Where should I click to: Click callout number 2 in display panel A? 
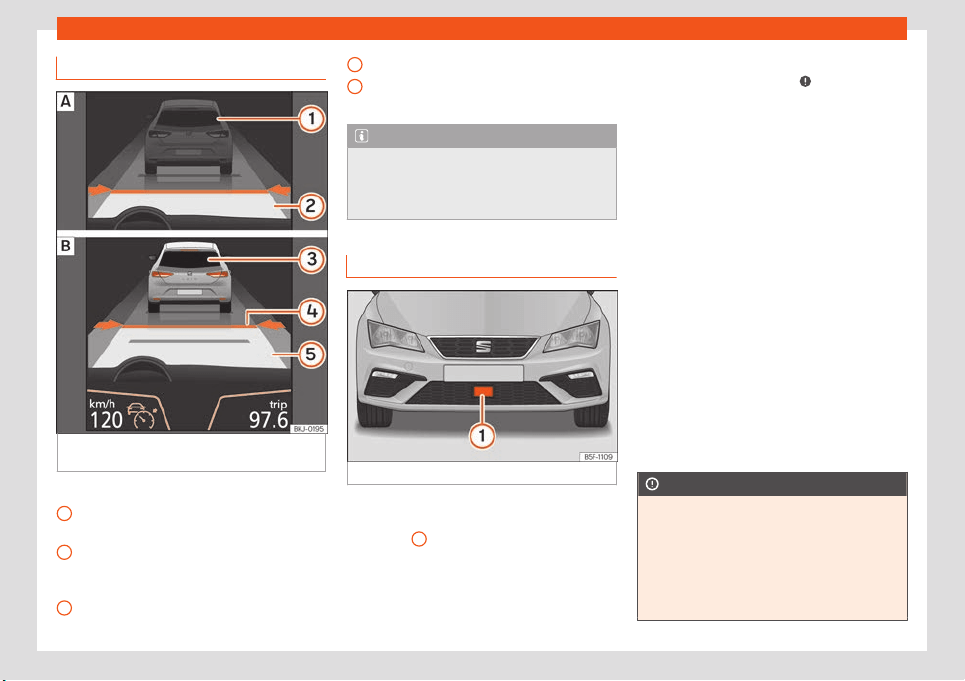(311, 205)
